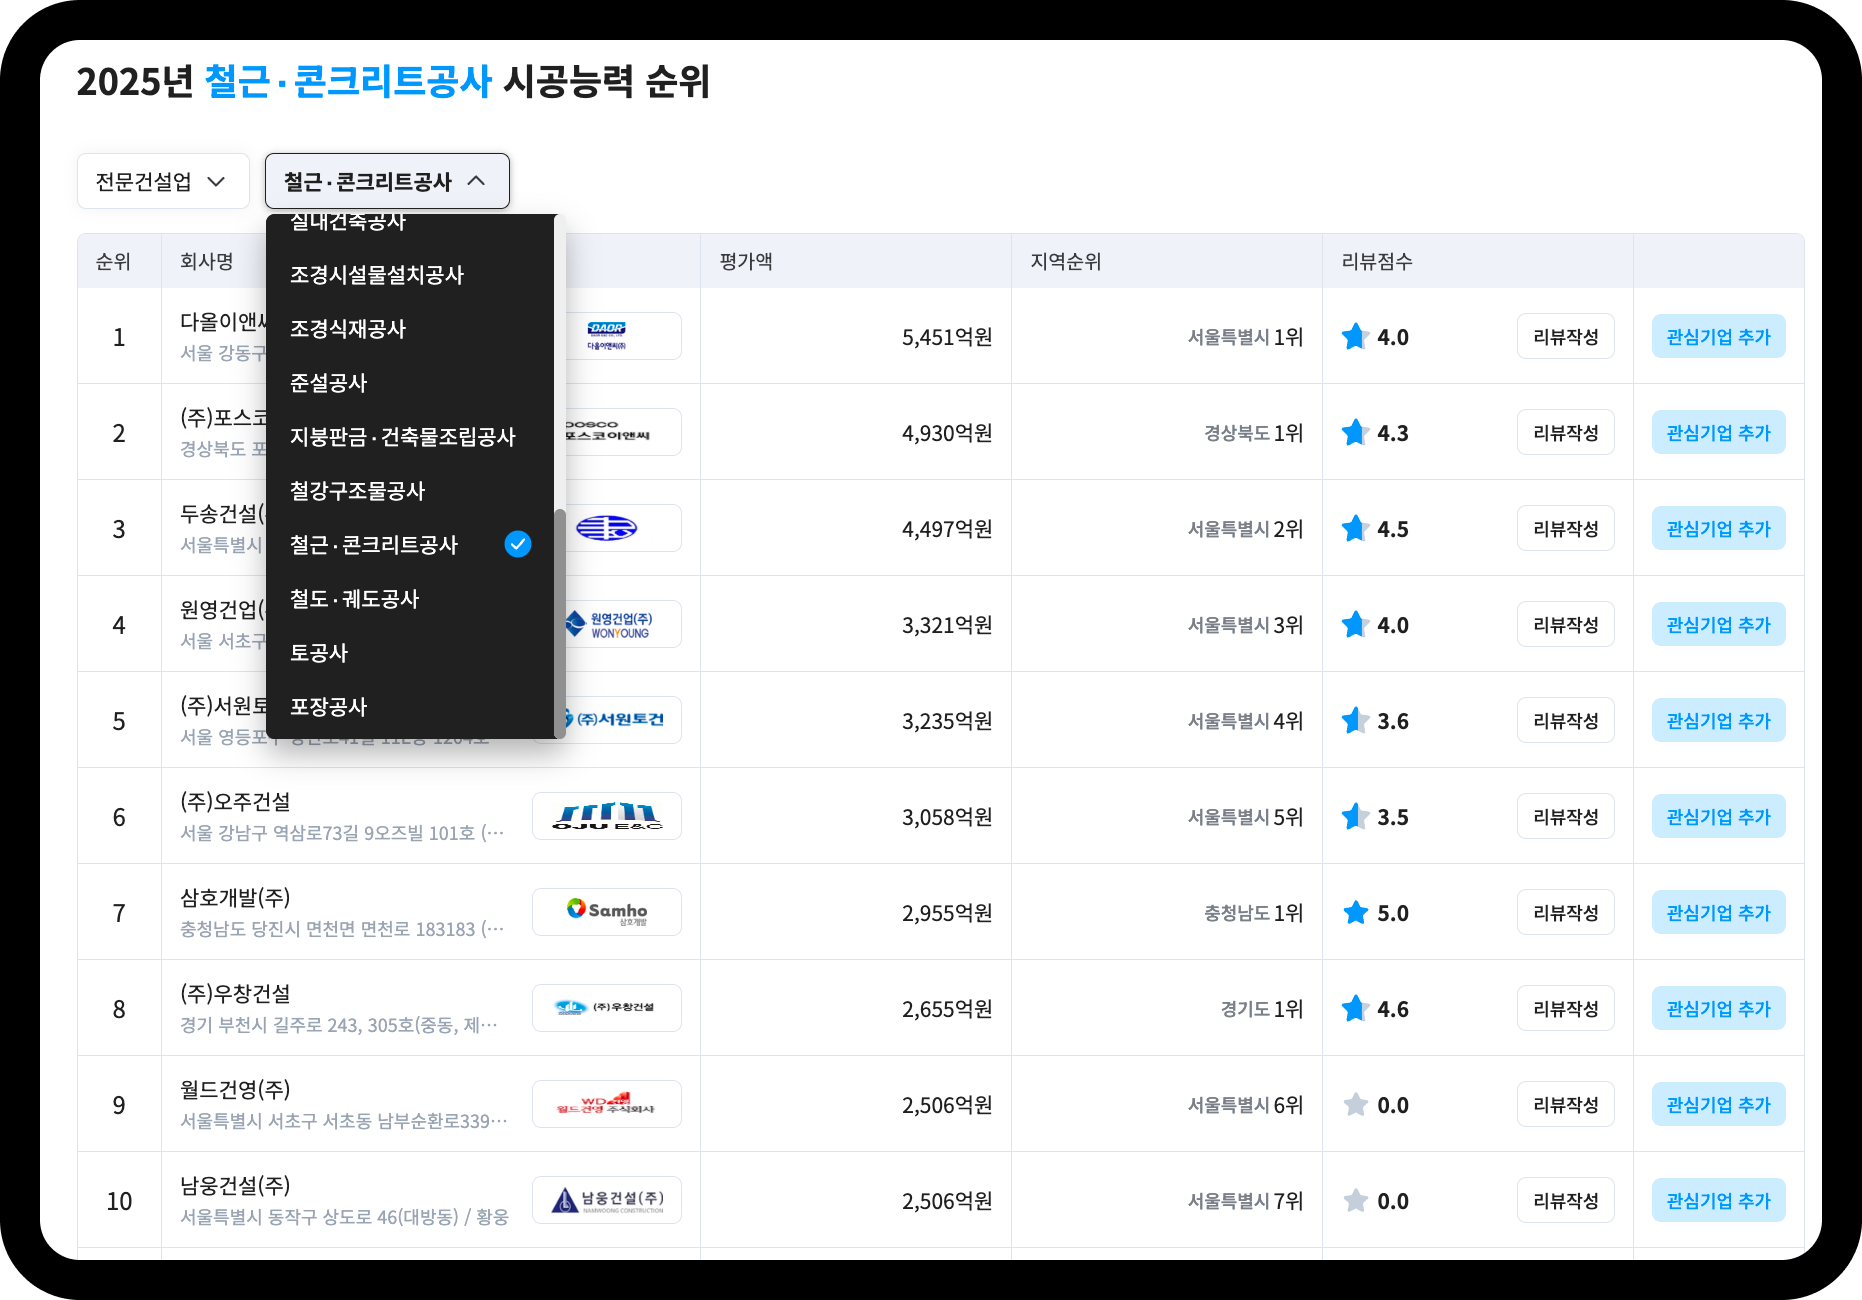This screenshot has width=1862, height=1300.
Task: Click 리뷰작성 for 월드건영(주)
Action: 1565,1105
